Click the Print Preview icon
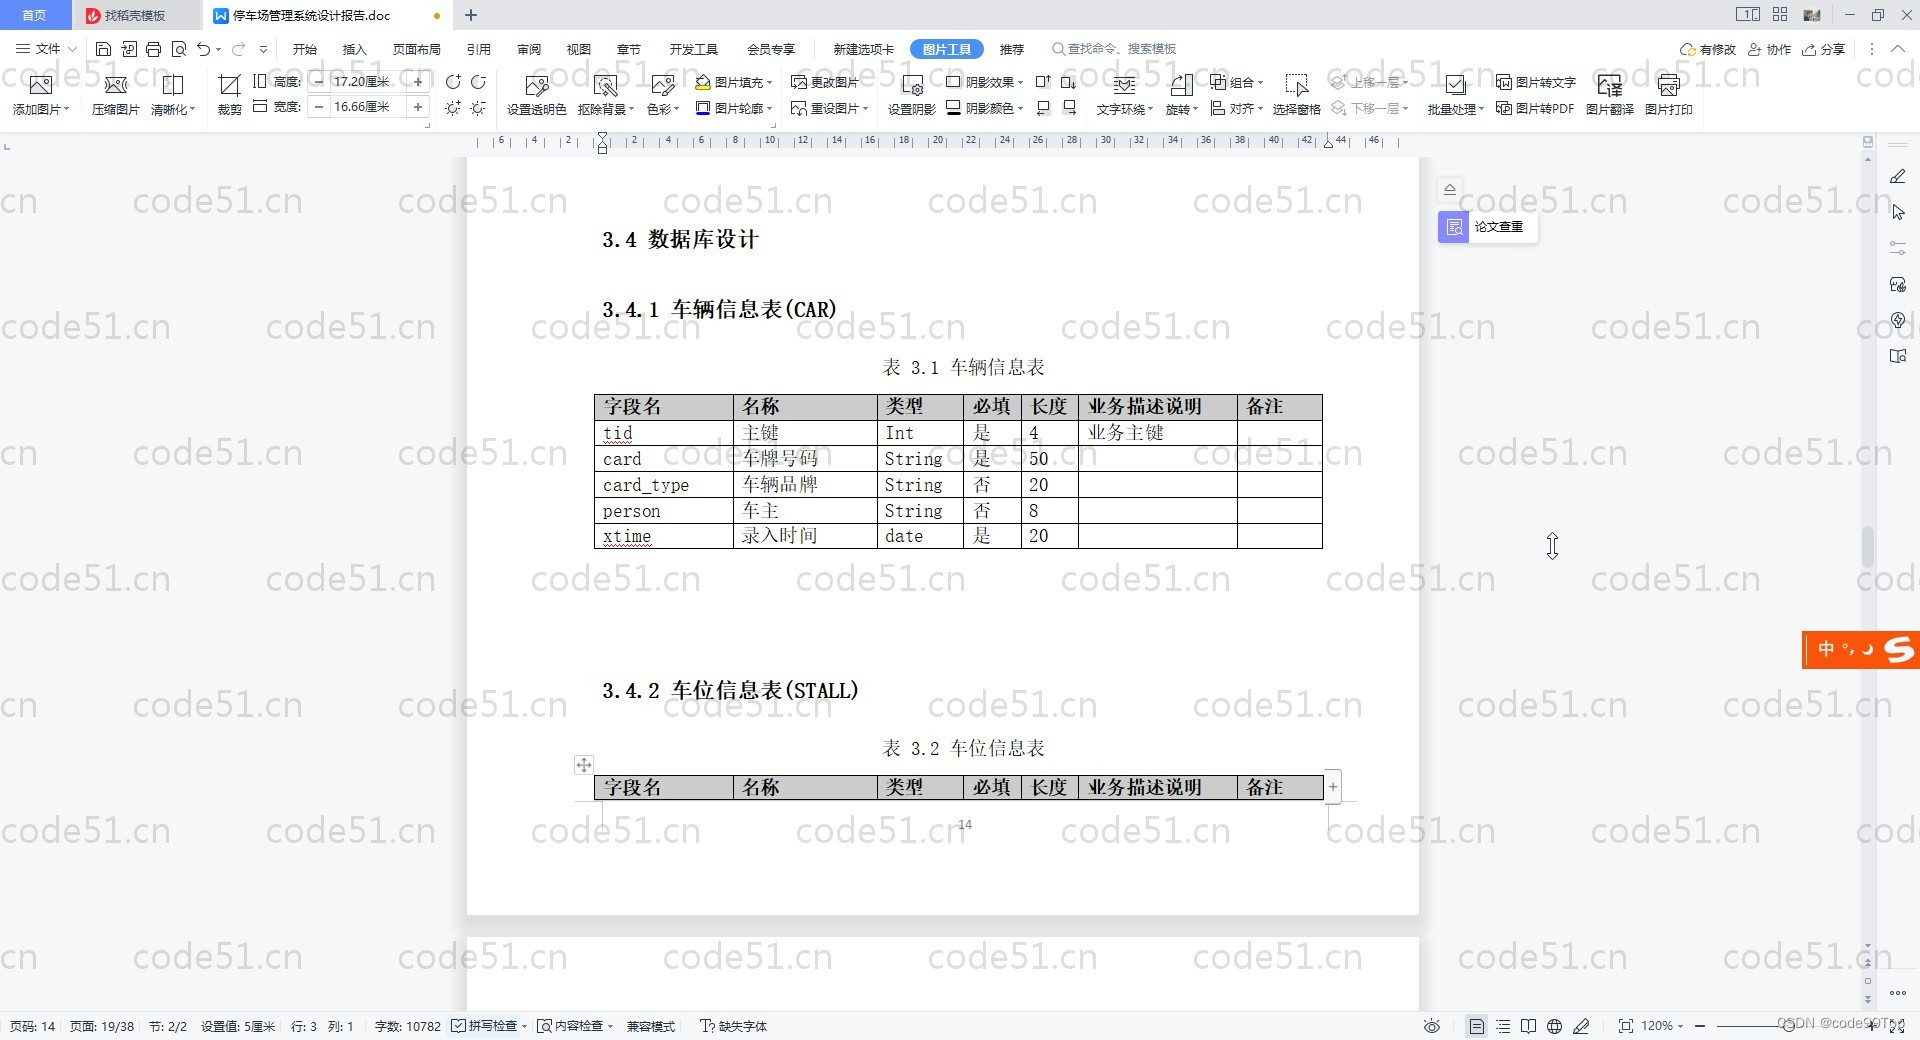 (179, 49)
